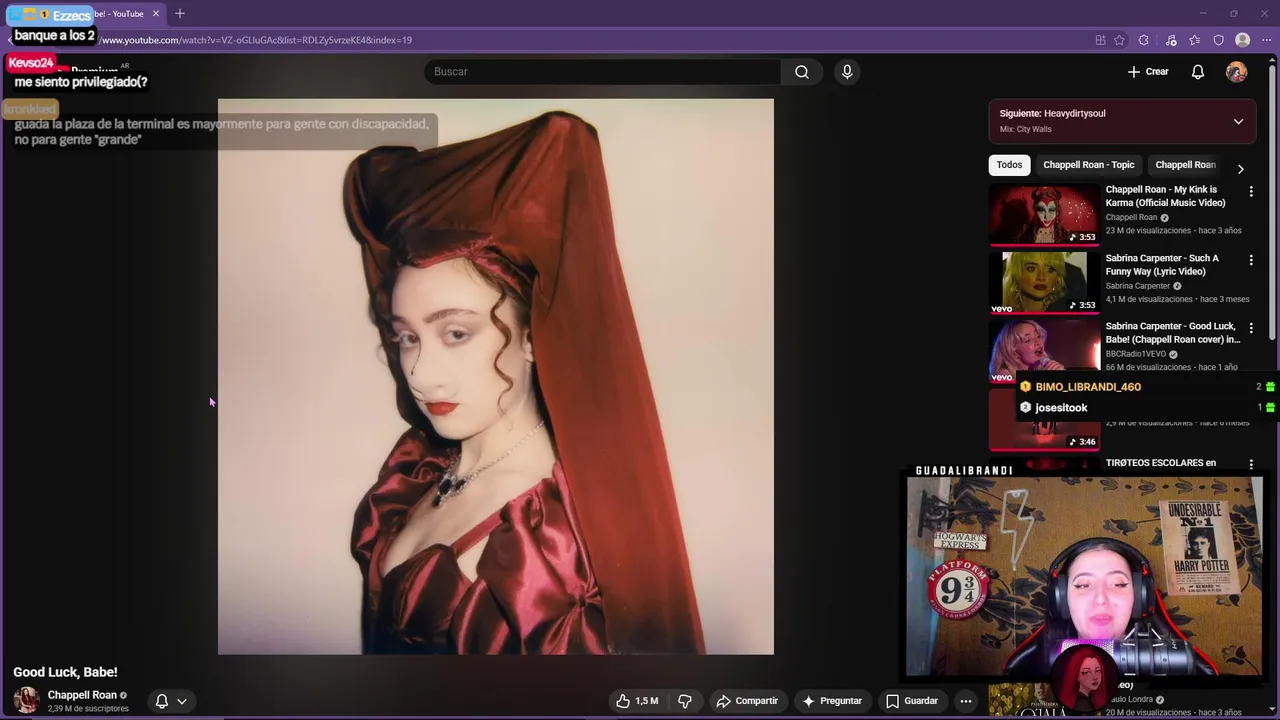The image size is (1280, 720).
Task: Click the Good Luck, Babe! video title
Action: [65, 672]
